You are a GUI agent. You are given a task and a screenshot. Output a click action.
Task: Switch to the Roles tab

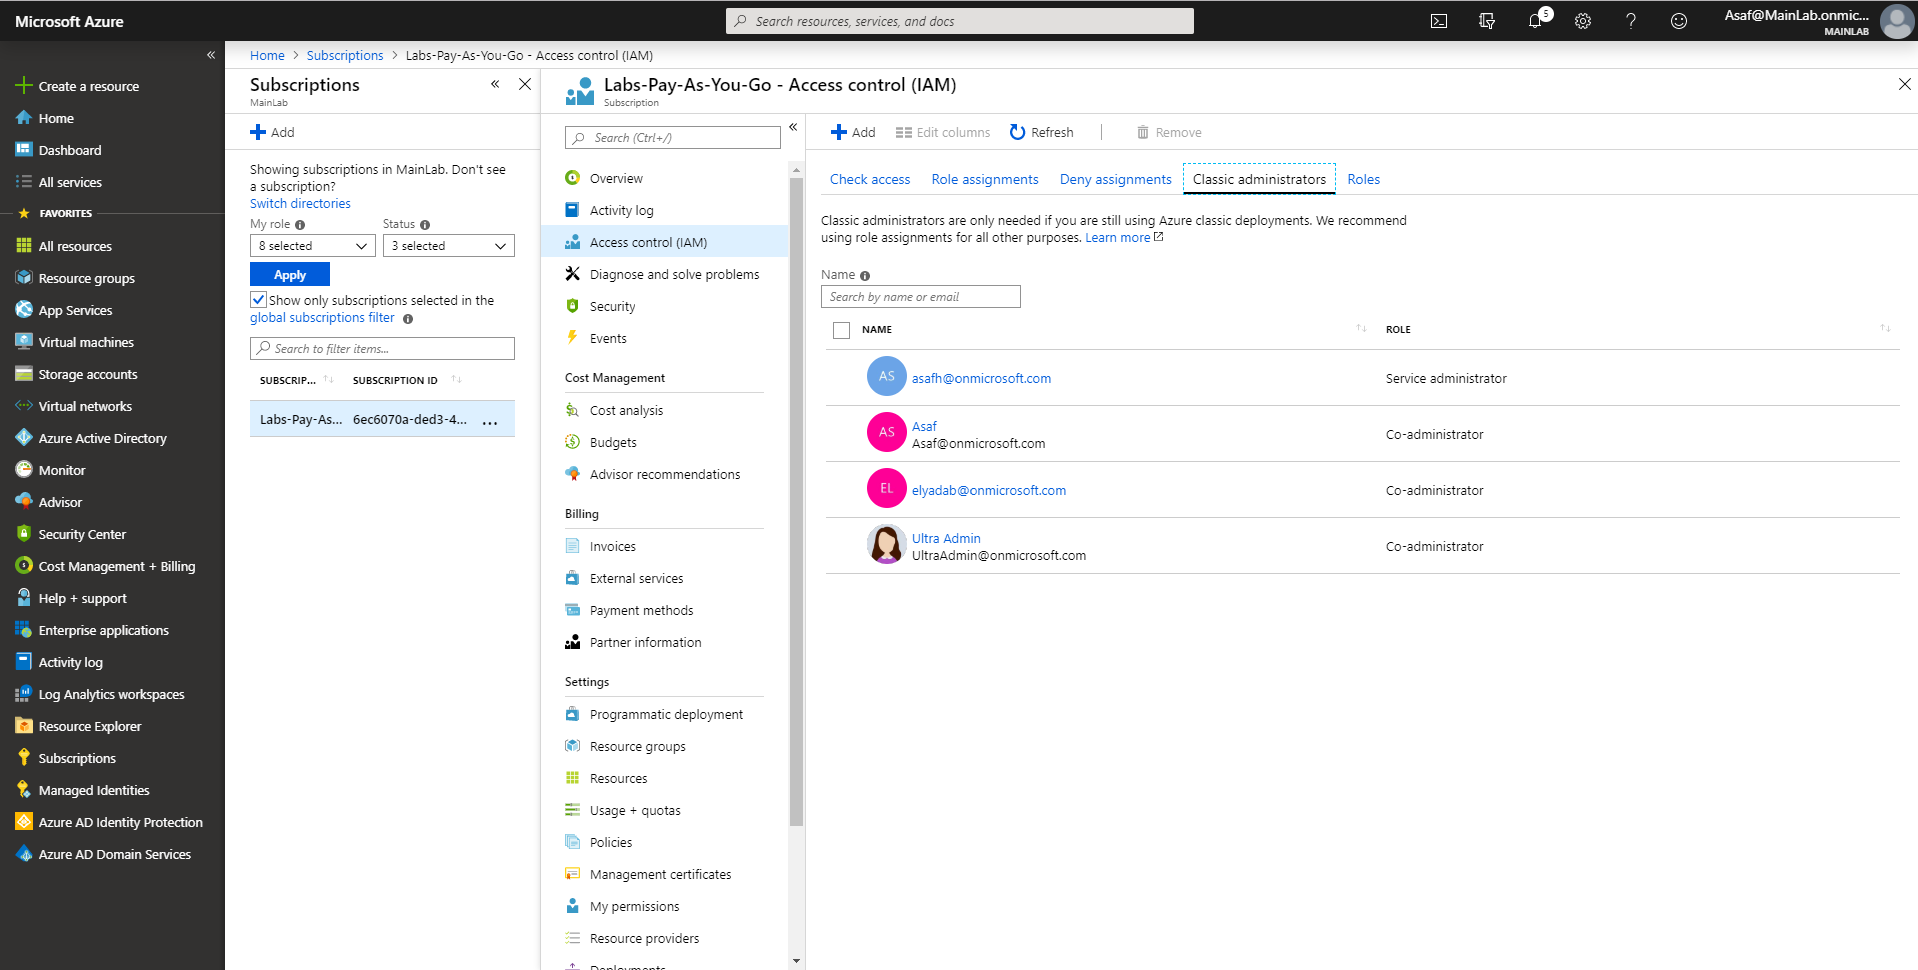[x=1363, y=179]
